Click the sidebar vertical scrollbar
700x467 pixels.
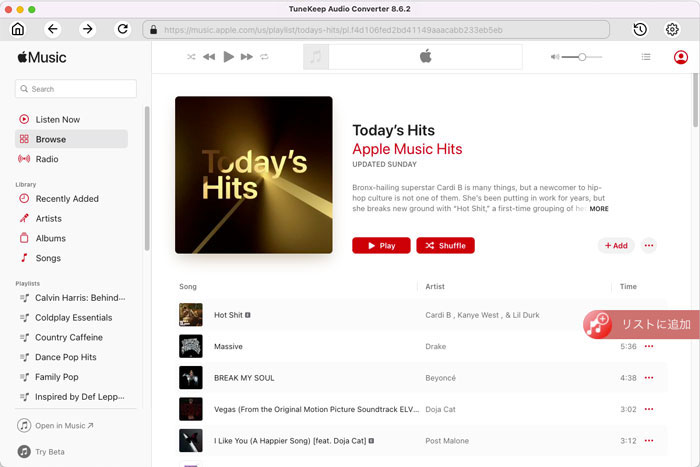tap(147, 179)
